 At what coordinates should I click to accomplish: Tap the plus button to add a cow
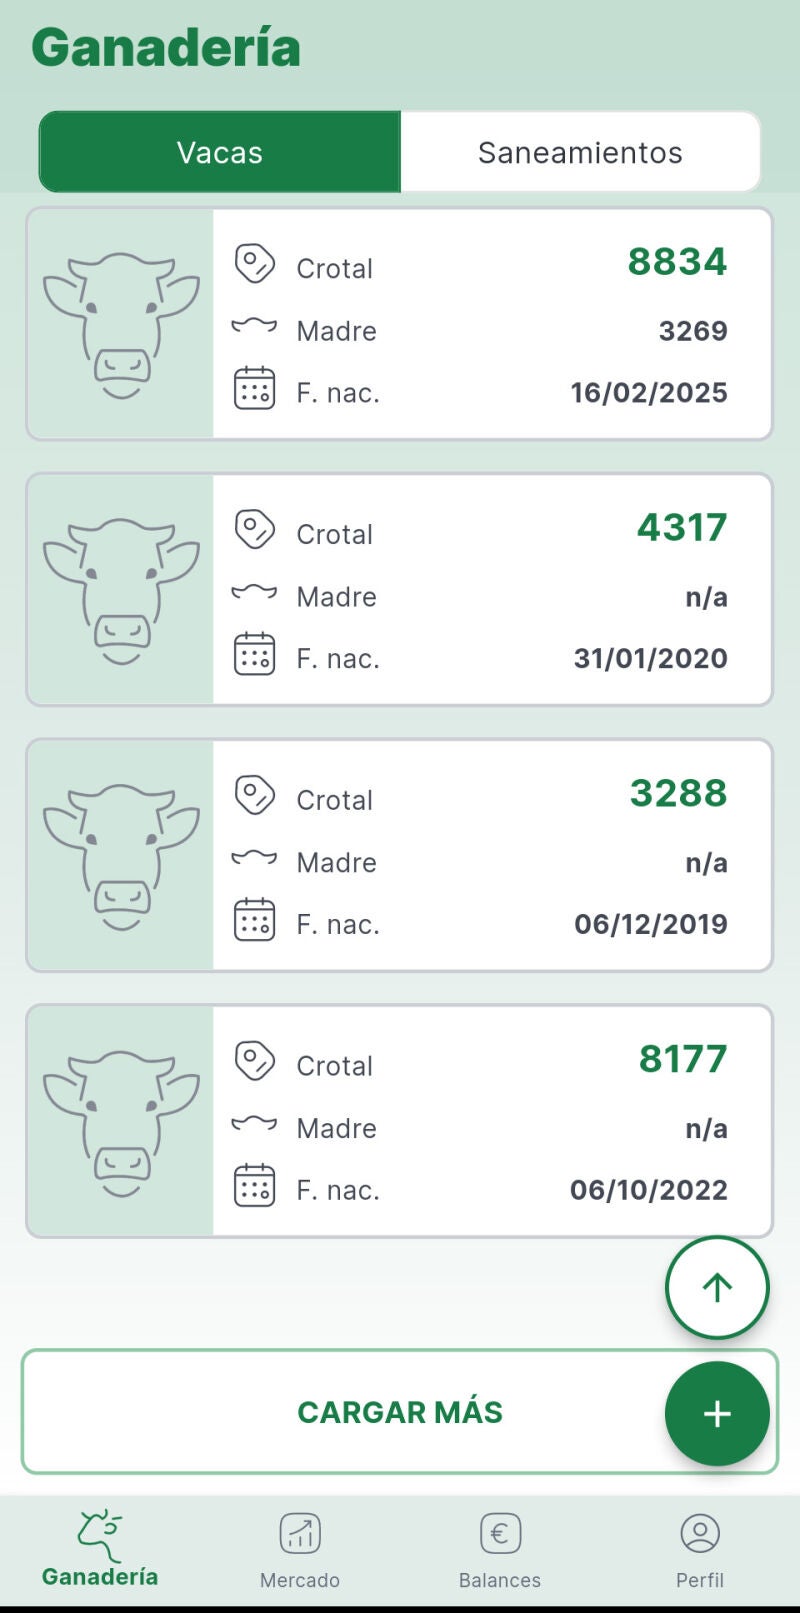[717, 1413]
